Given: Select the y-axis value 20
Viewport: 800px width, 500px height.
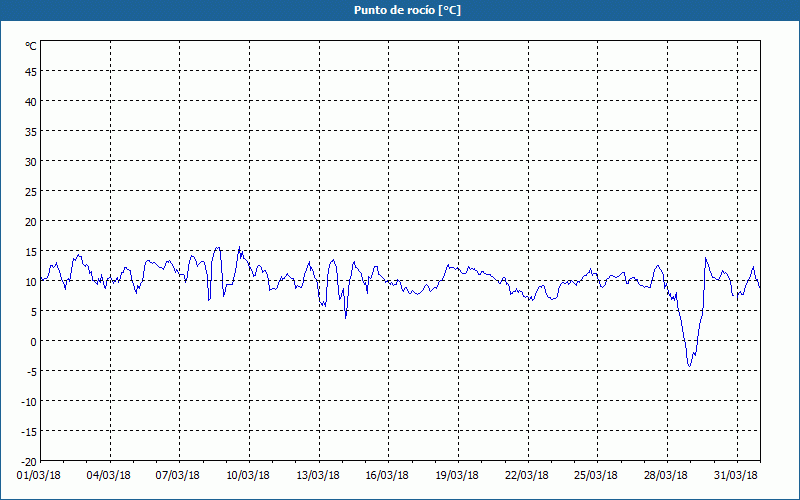Looking at the screenshot, I should click(x=31, y=222).
